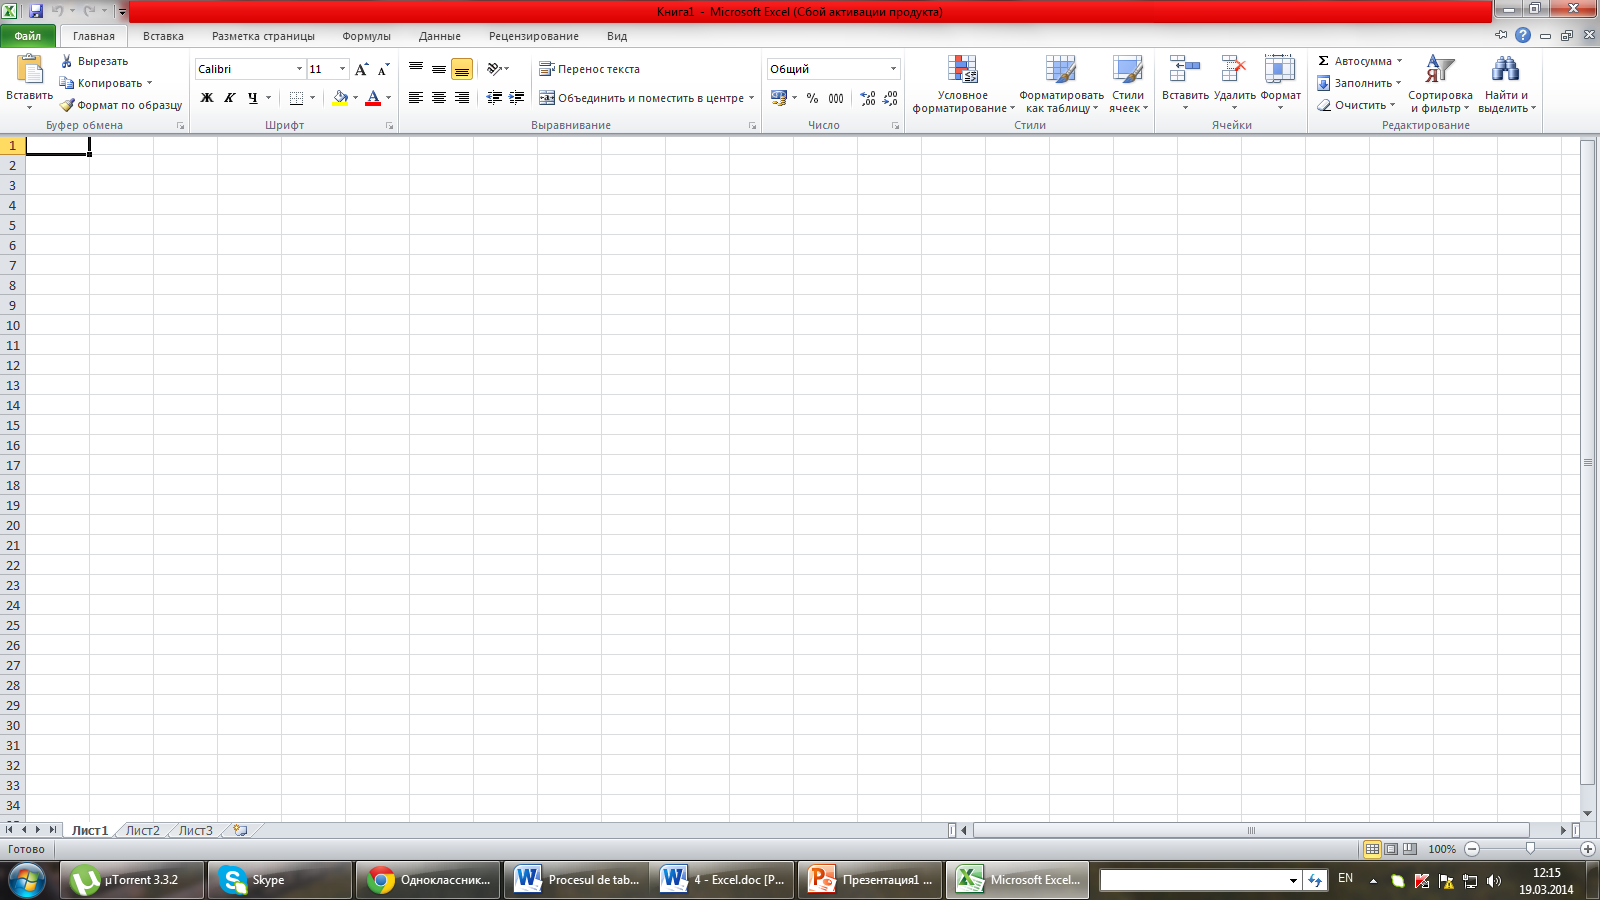Open Cell Styles (Стили ячеек)
Viewport: 1600px width, 900px height.
click(1128, 84)
